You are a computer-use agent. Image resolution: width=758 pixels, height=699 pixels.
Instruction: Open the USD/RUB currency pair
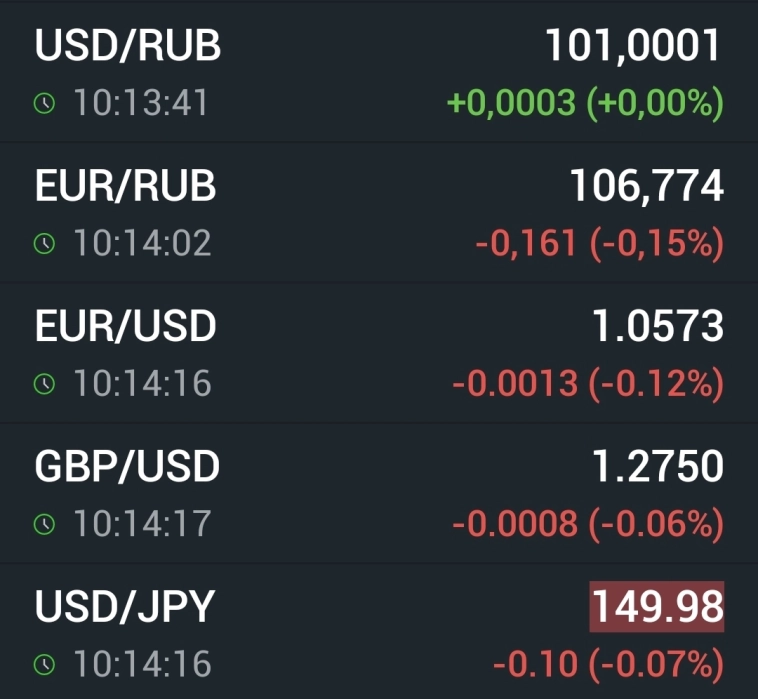point(128,46)
